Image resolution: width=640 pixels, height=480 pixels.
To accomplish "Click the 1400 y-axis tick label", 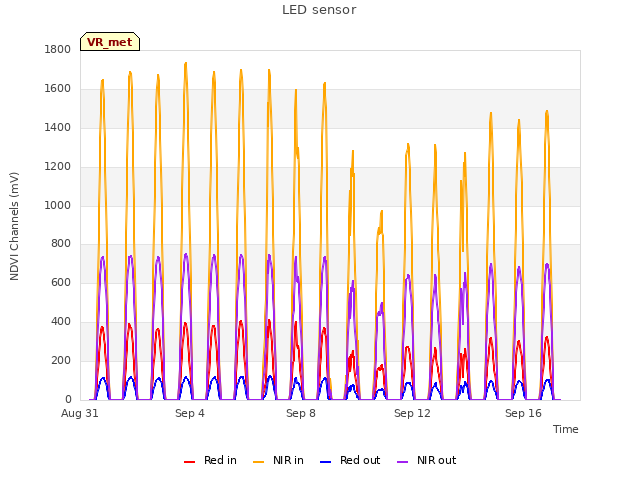I will [x=58, y=128].
